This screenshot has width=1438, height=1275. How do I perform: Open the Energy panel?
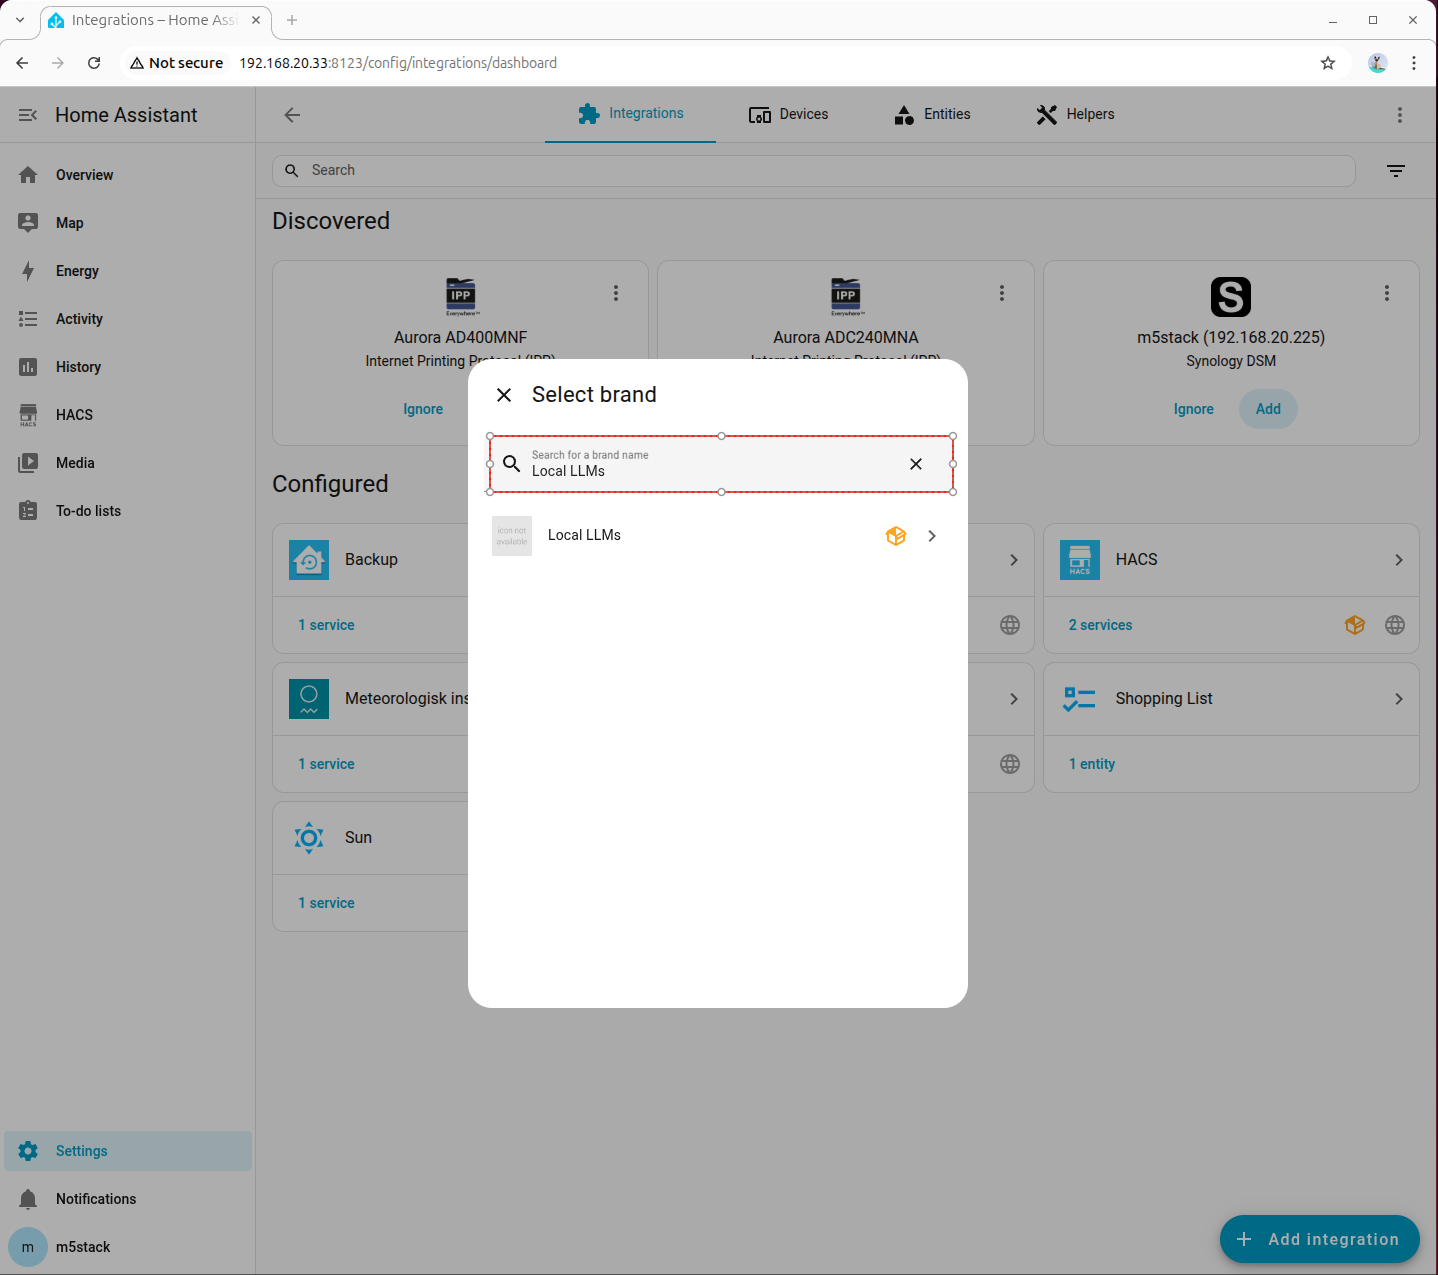tap(77, 271)
